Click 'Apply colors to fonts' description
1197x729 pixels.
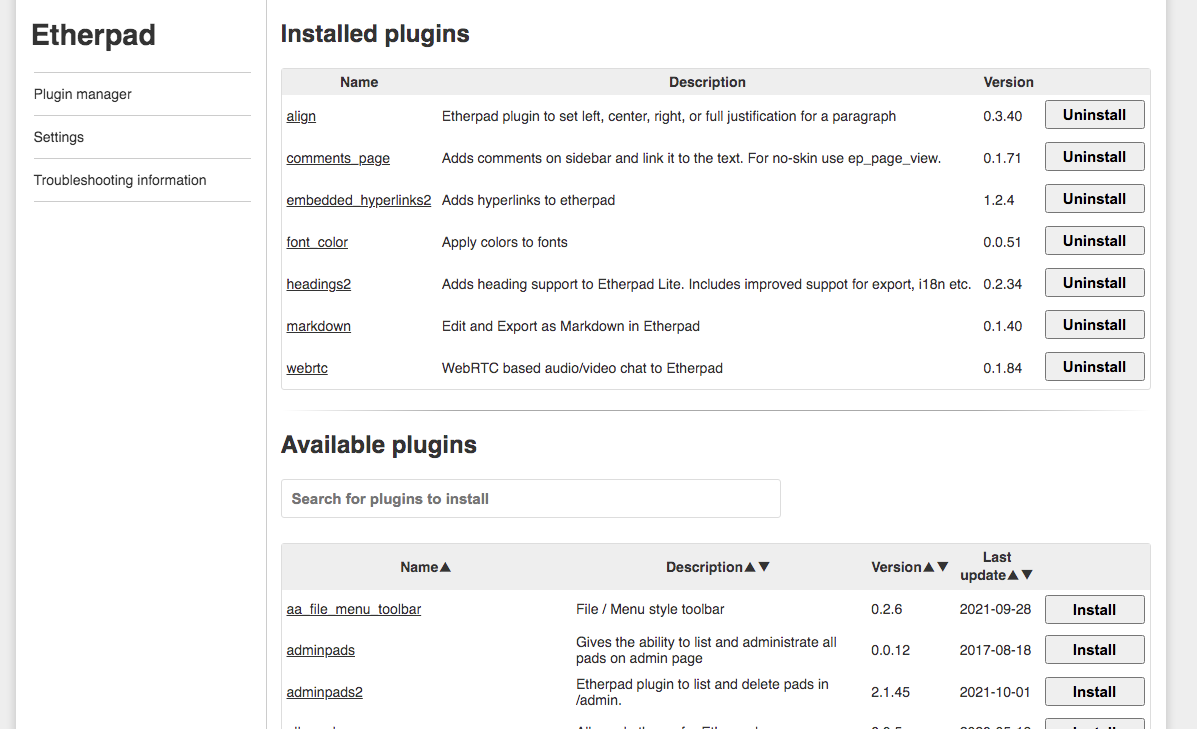[x=505, y=242]
